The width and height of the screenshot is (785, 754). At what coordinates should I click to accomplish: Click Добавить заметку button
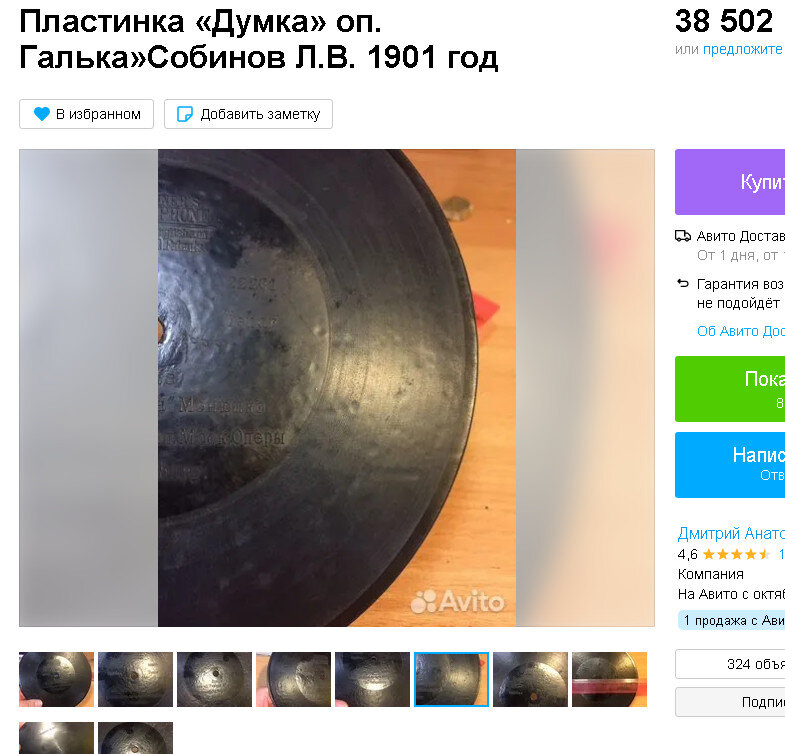(x=248, y=114)
